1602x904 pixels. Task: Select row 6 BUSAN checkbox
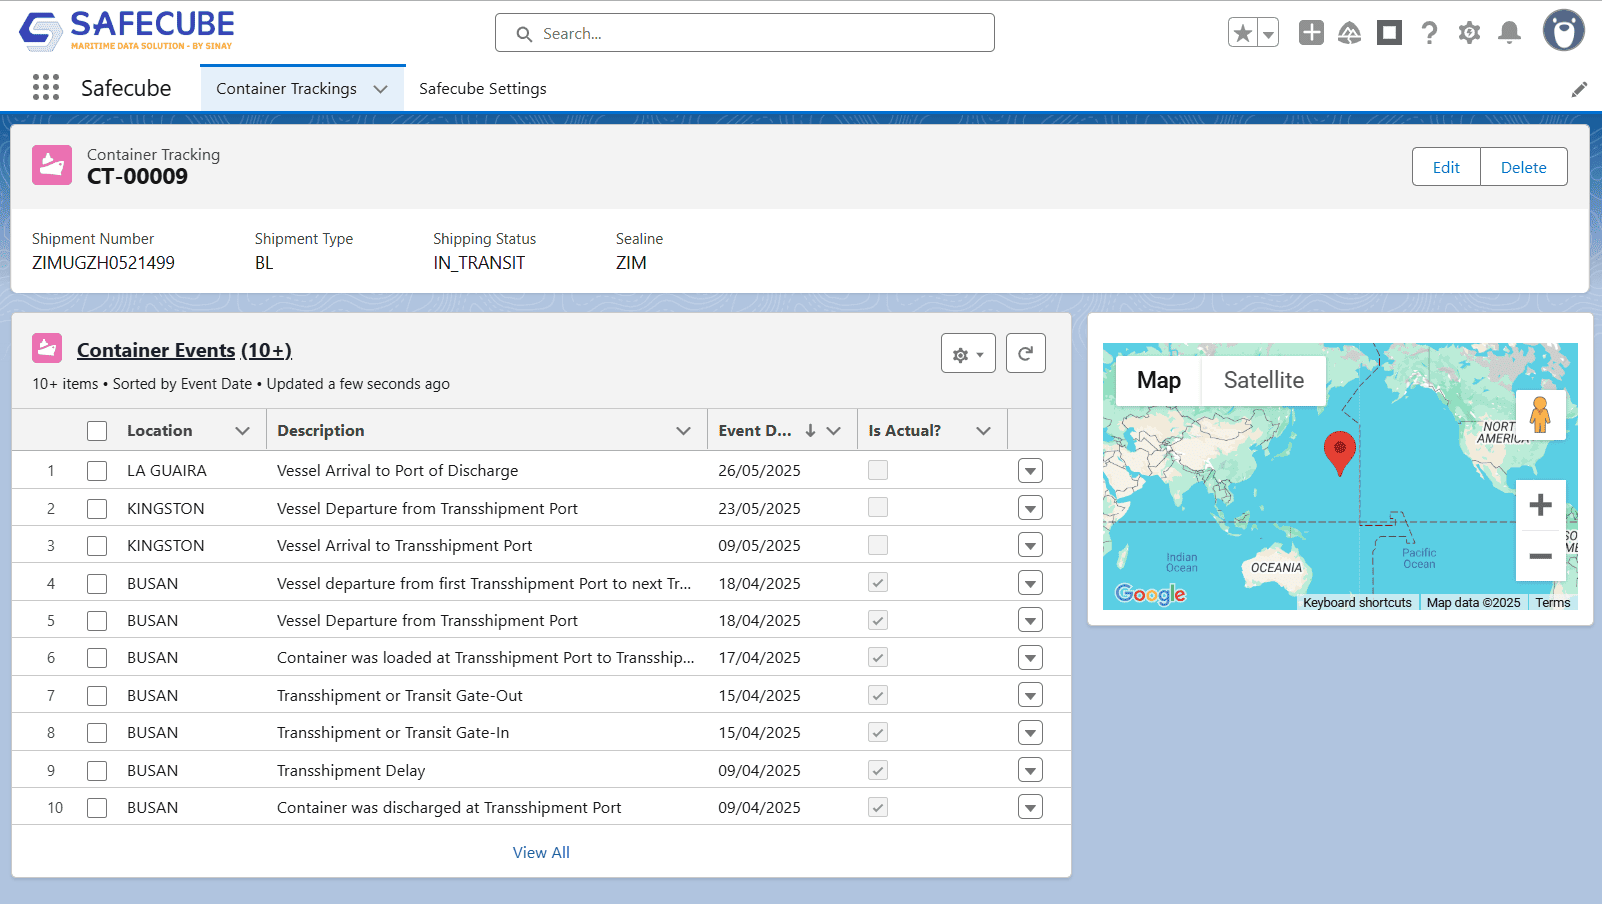[97, 658]
